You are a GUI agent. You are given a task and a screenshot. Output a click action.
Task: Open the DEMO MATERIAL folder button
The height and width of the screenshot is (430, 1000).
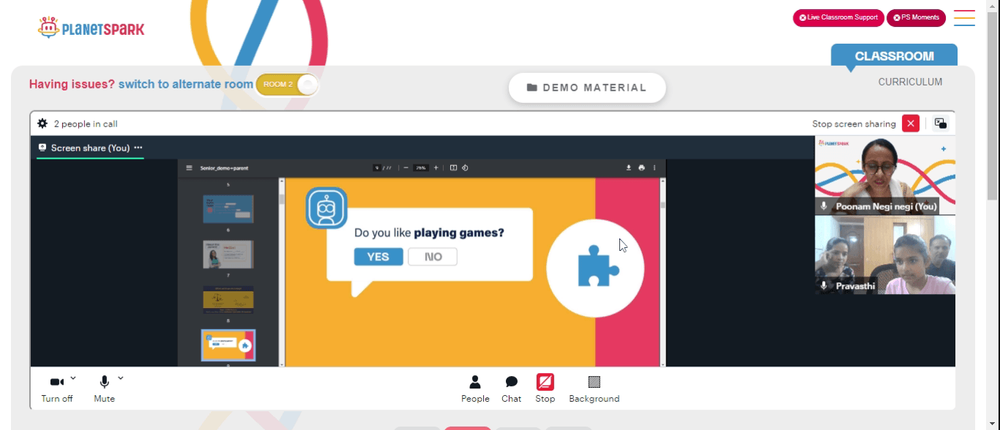pos(587,88)
